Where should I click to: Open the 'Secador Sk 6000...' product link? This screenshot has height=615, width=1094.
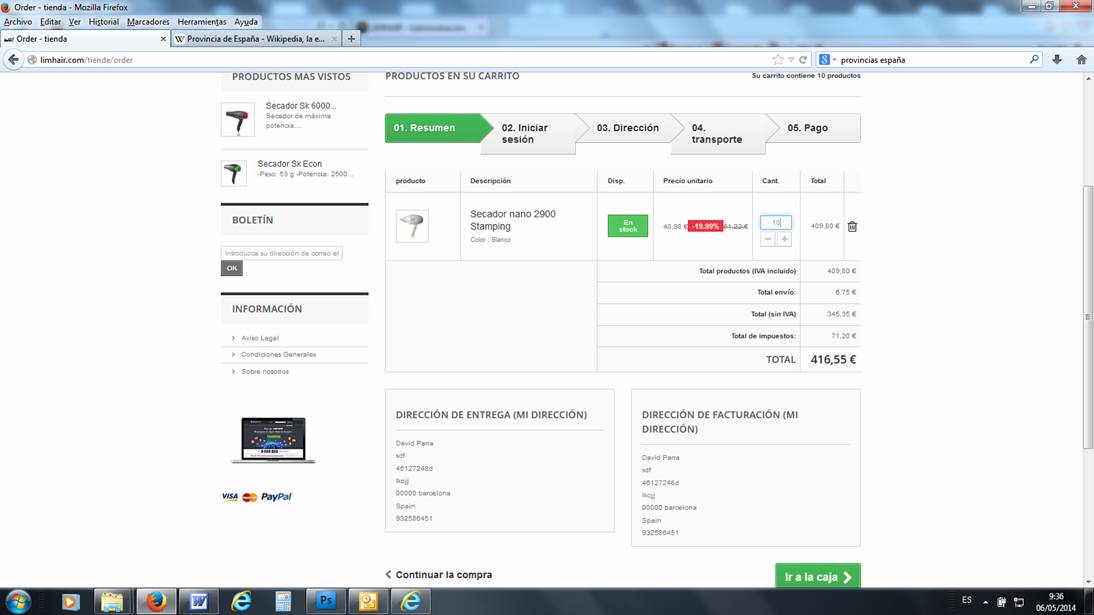coord(301,105)
